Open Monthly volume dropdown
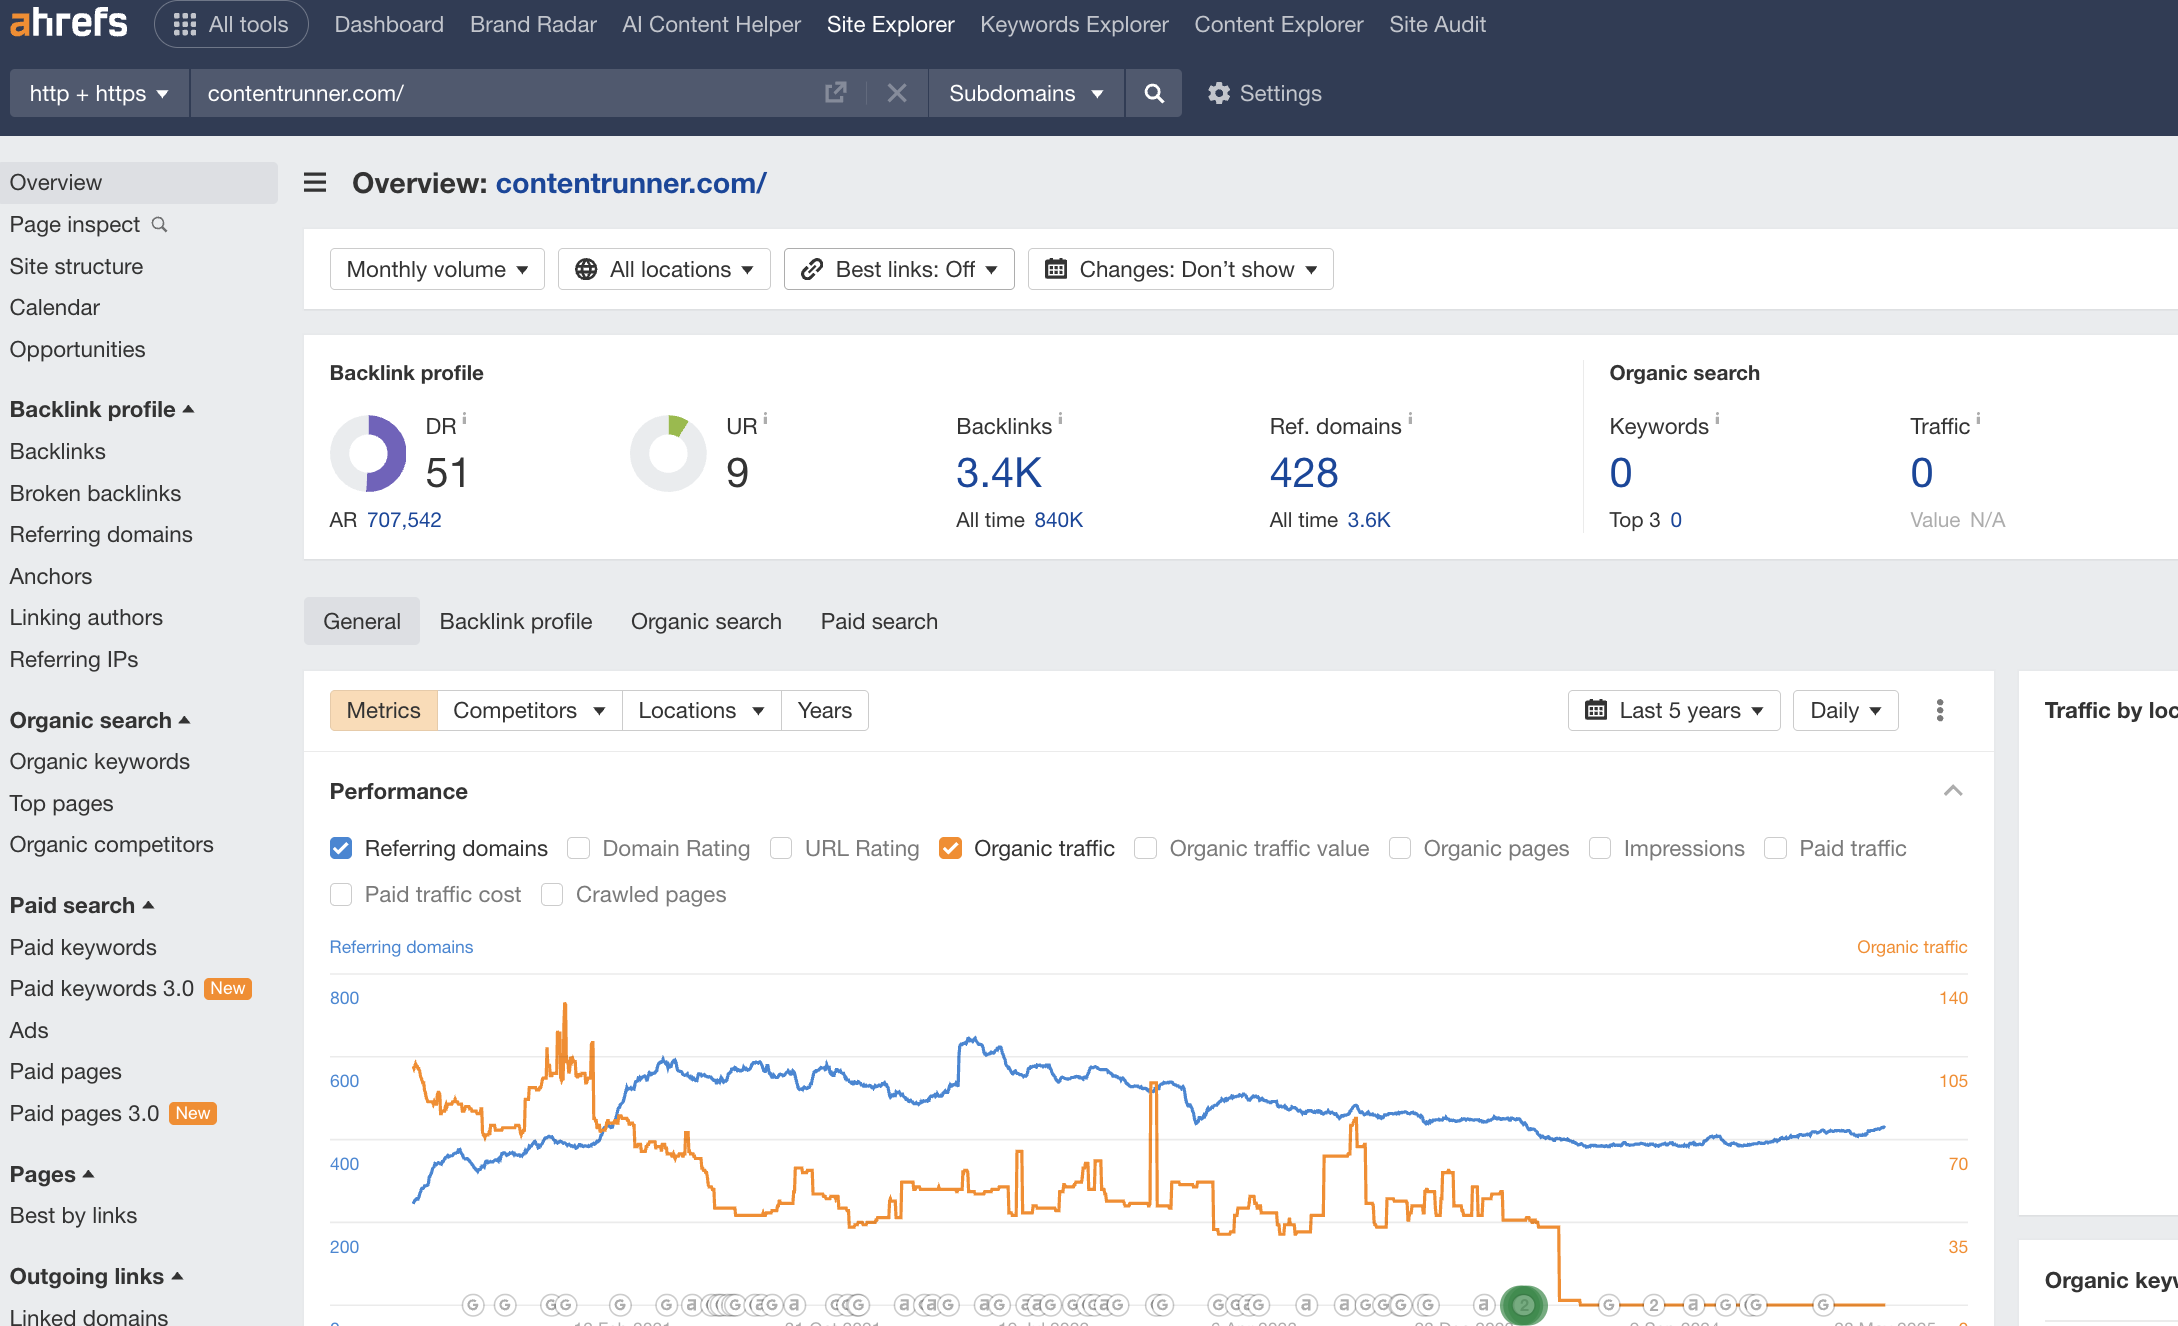 click(x=437, y=269)
